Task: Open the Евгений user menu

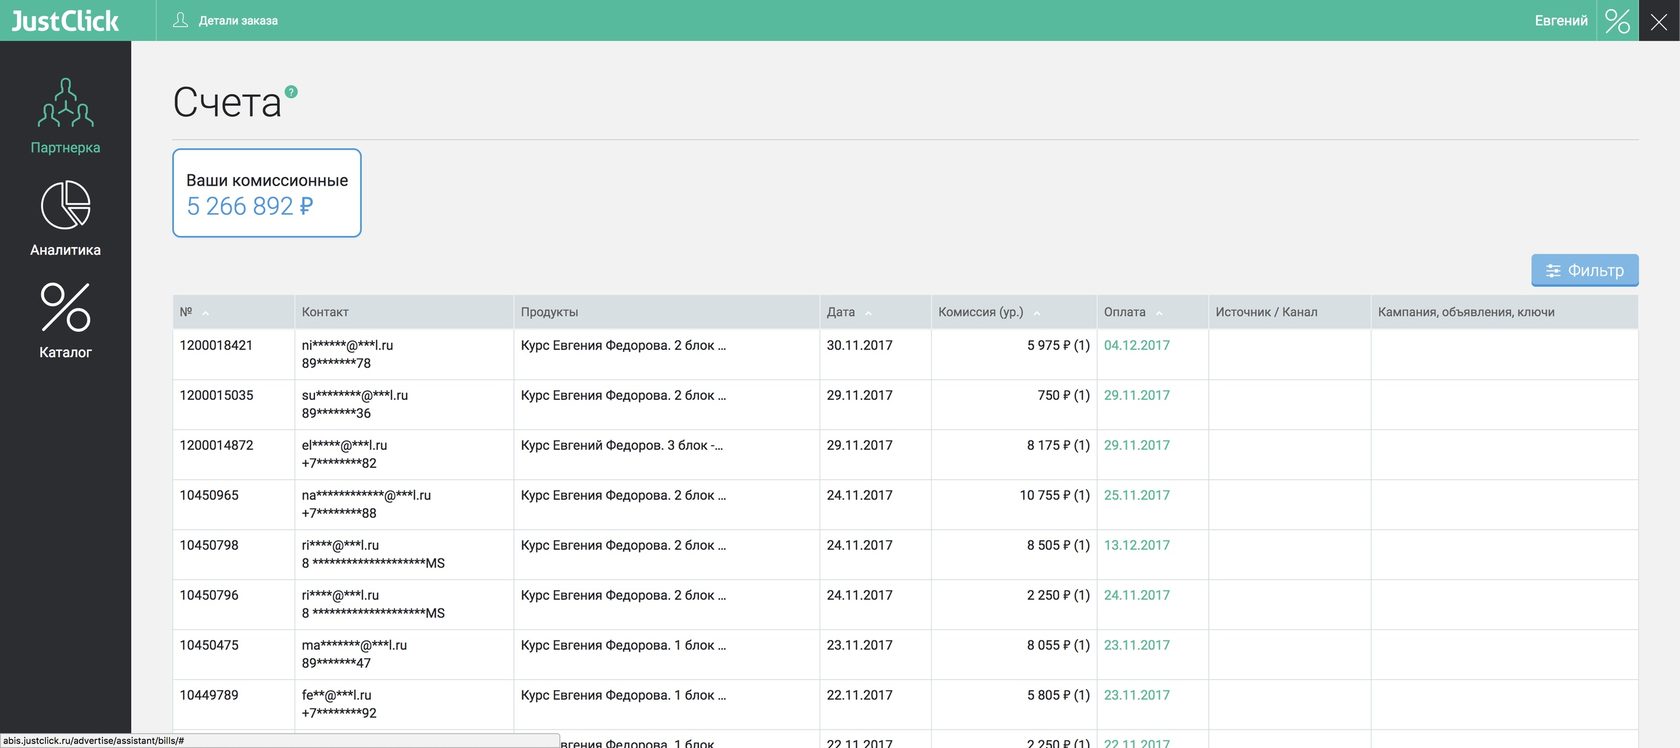Action: click(x=1560, y=21)
